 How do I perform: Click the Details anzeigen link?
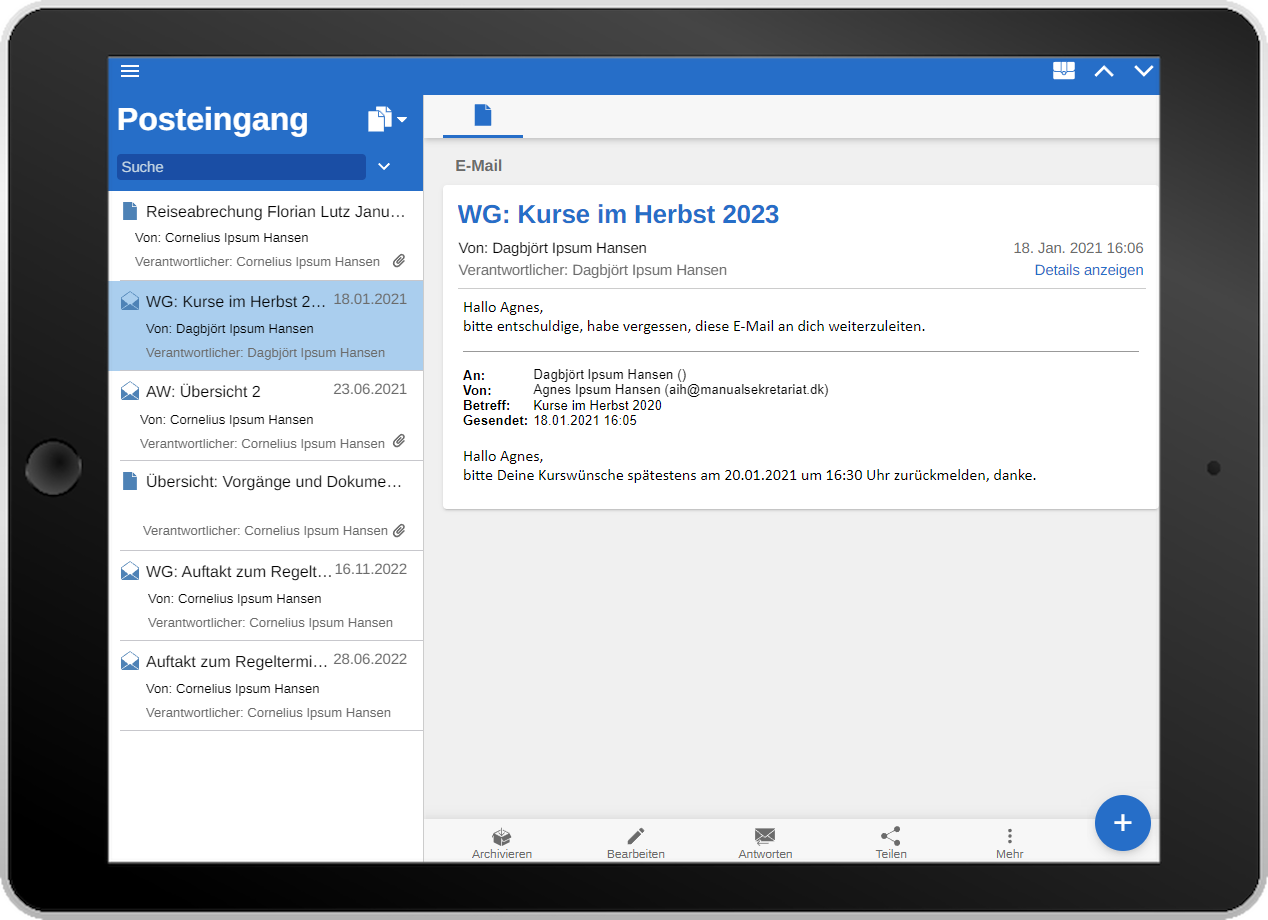1088,270
